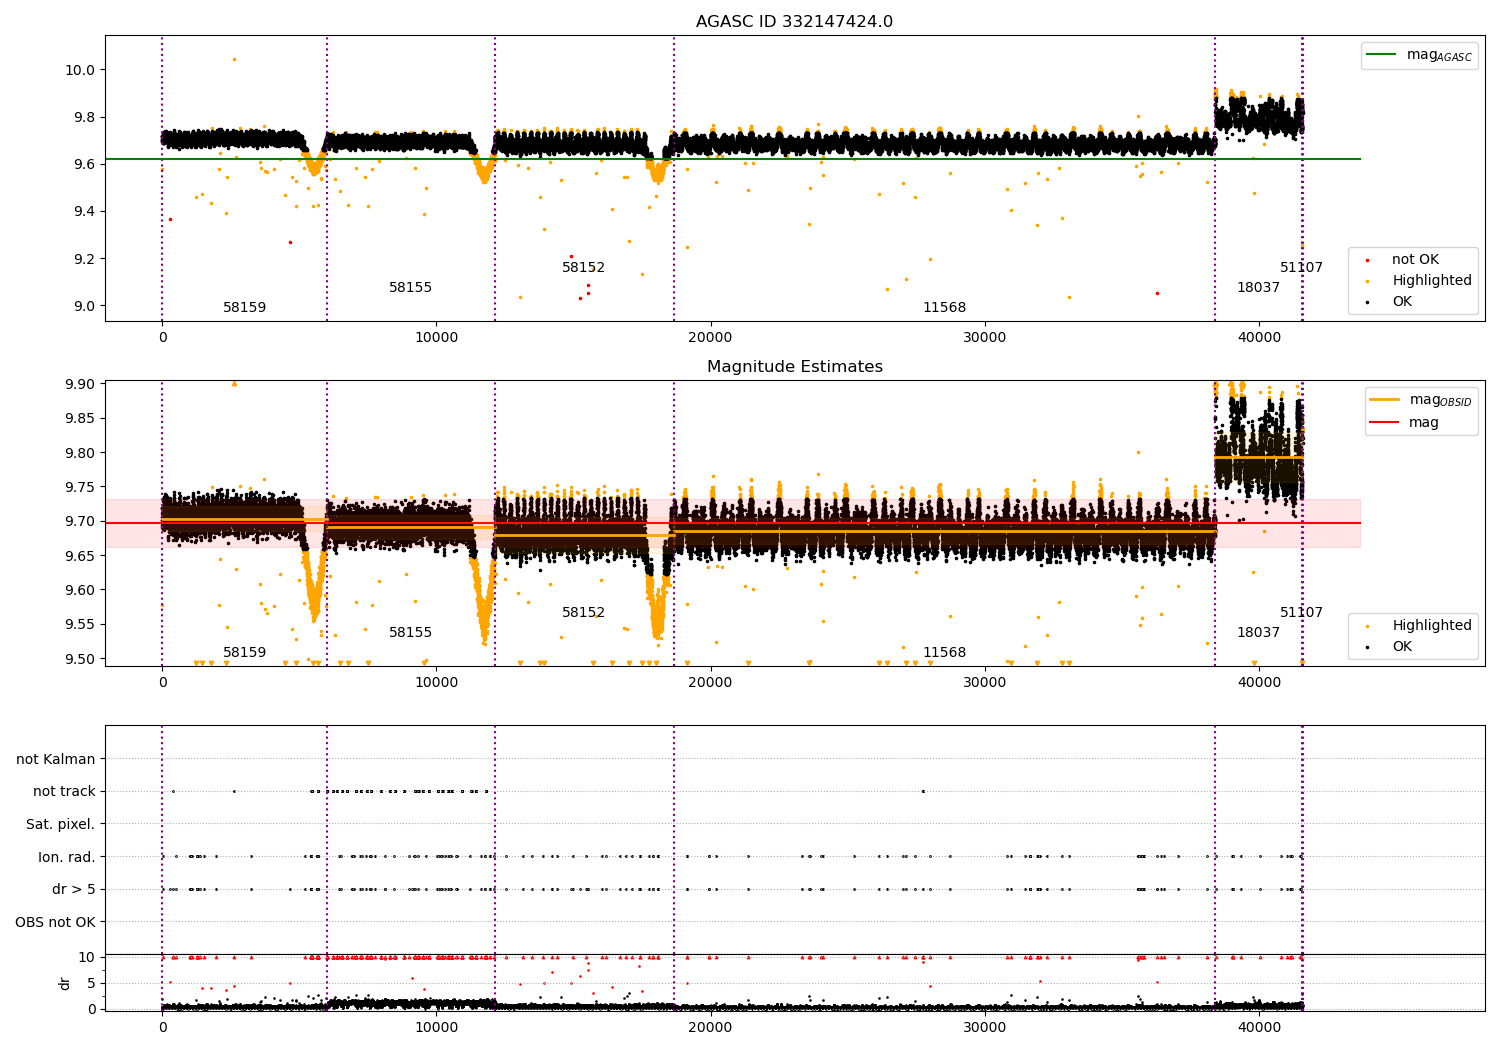Click the 9.55 y-axis tick label
The image size is (1500, 1050).
79,625
